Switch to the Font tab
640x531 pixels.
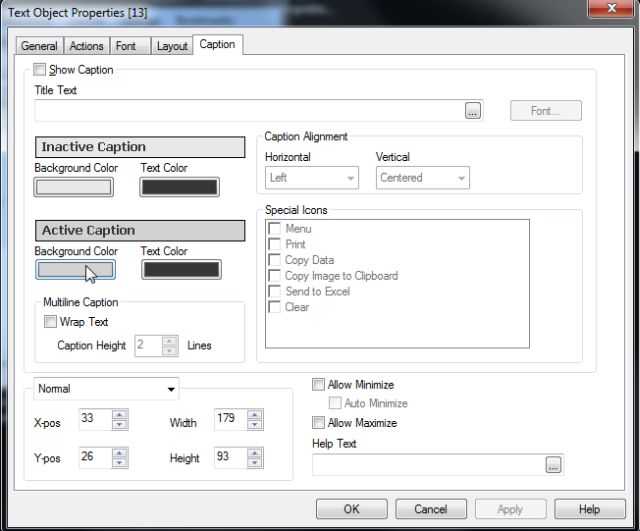point(130,46)
